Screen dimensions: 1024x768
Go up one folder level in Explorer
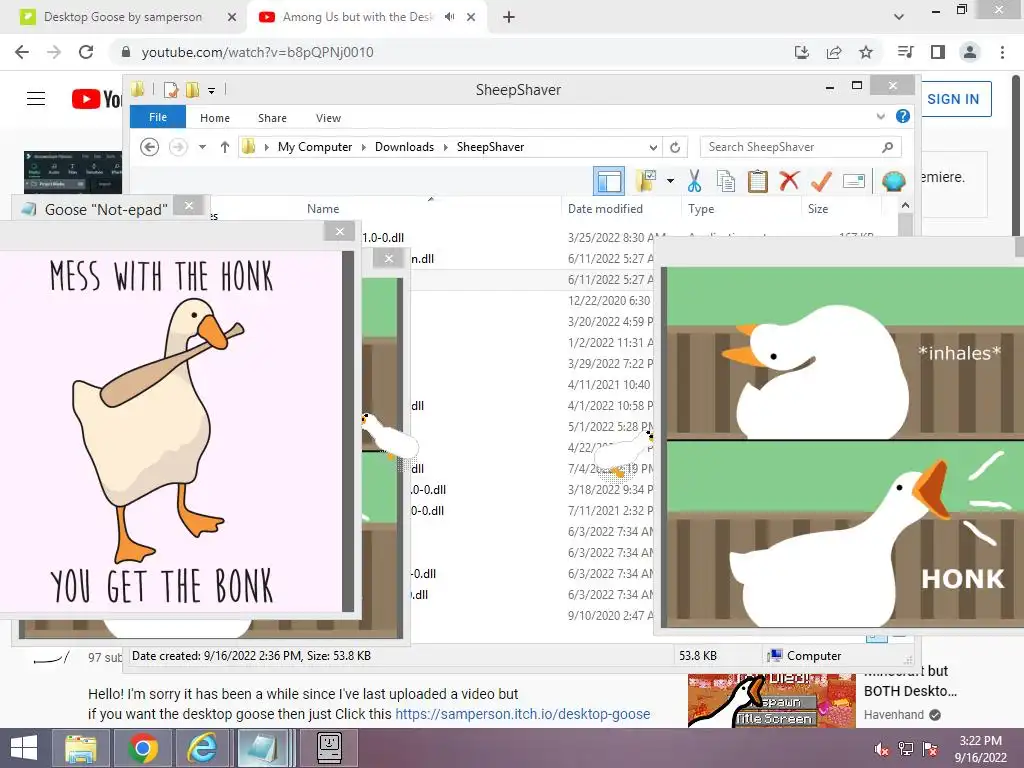pyautogui.click(x=225, y=147)
